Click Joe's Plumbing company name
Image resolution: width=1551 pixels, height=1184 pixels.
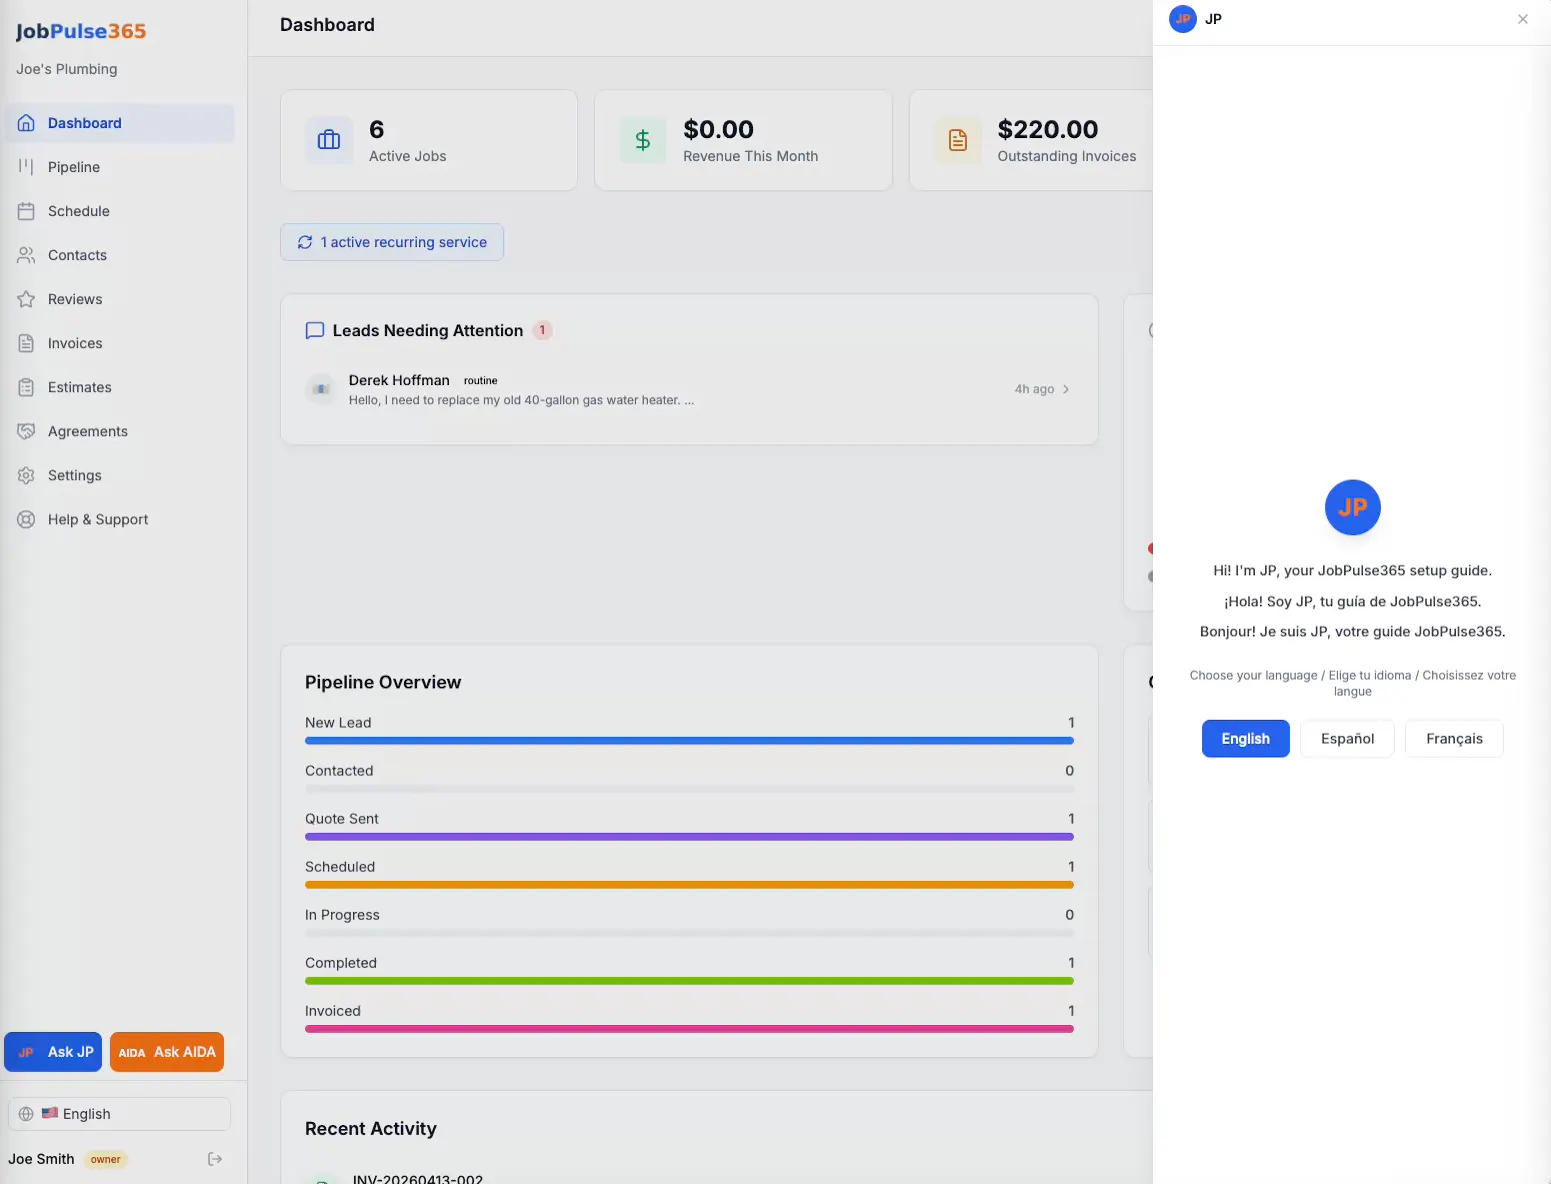(67, 69)
